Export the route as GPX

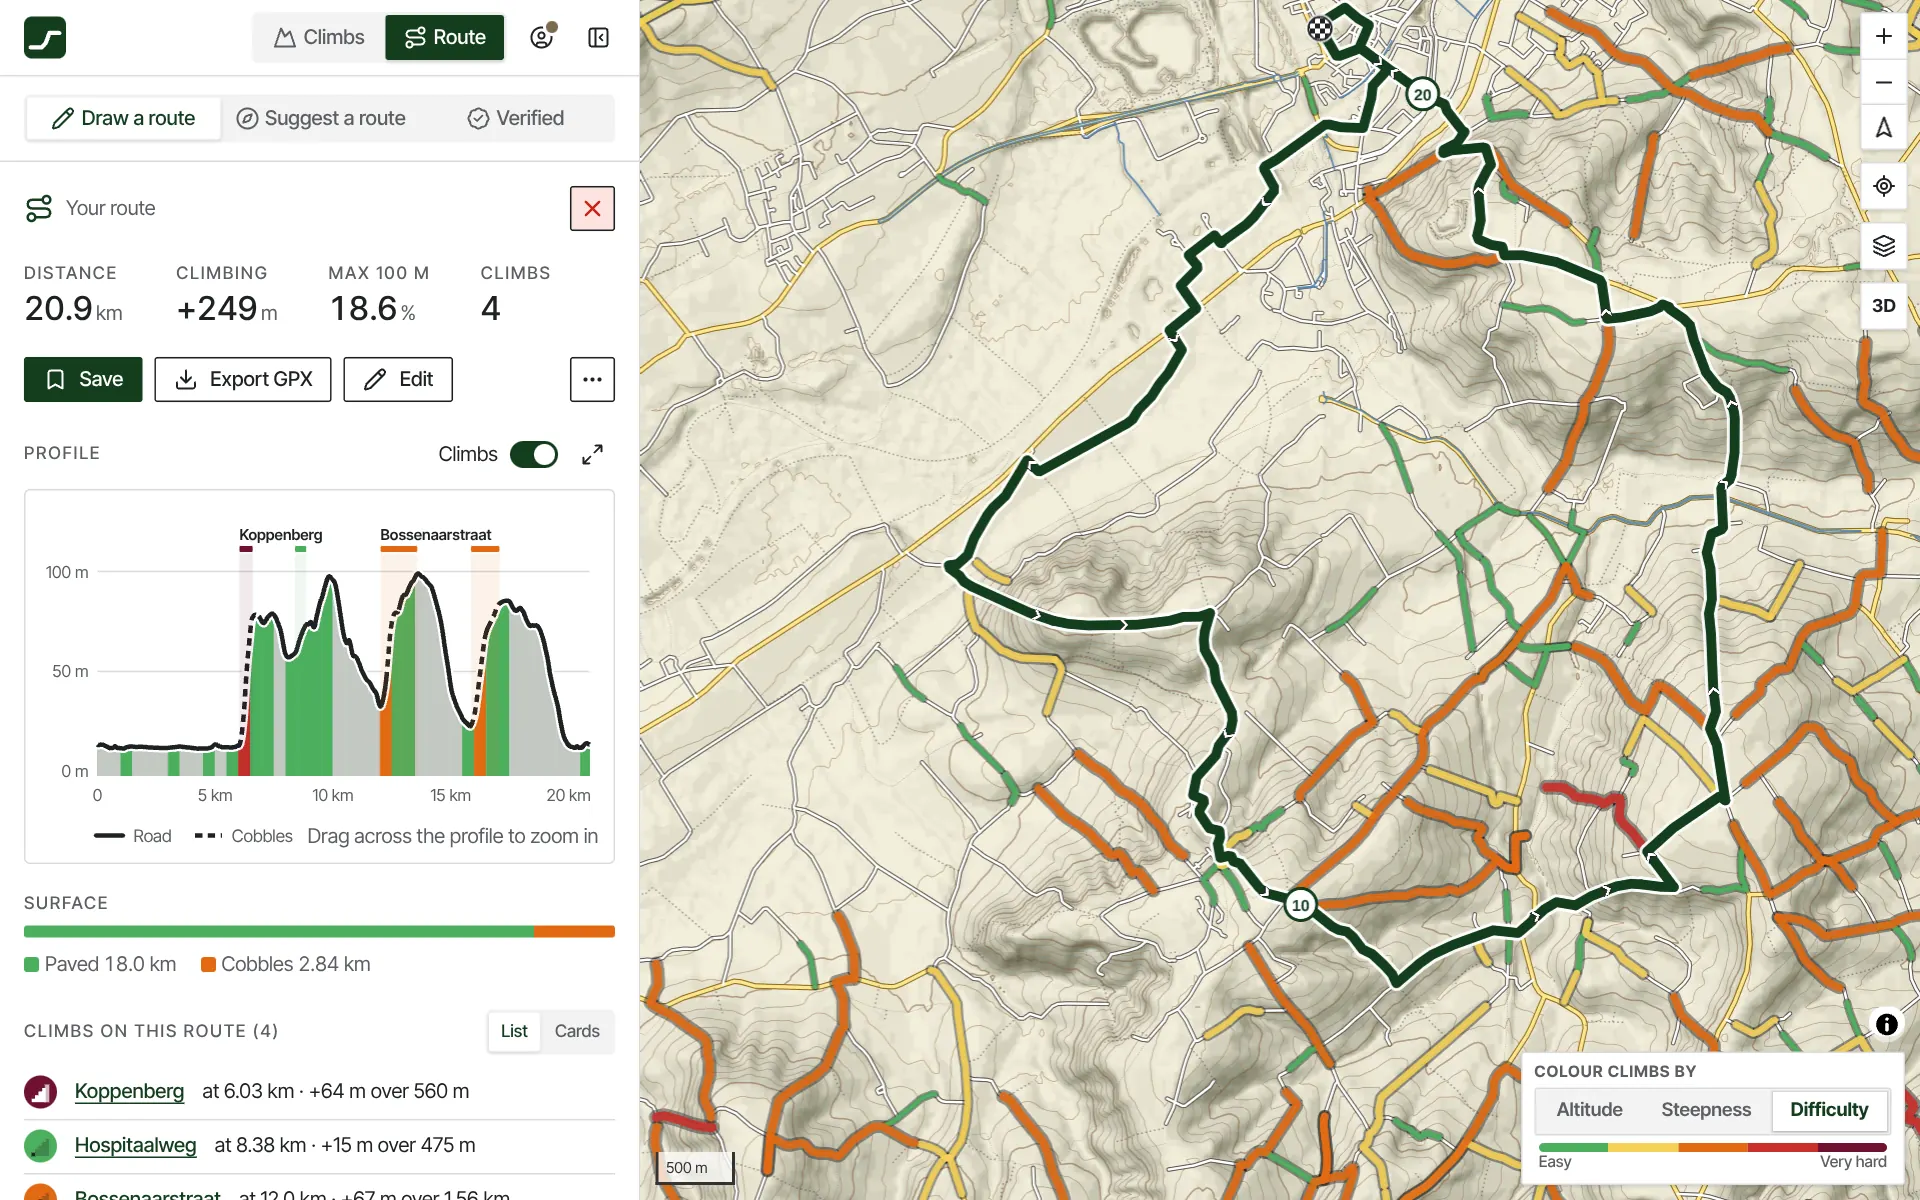243,379
